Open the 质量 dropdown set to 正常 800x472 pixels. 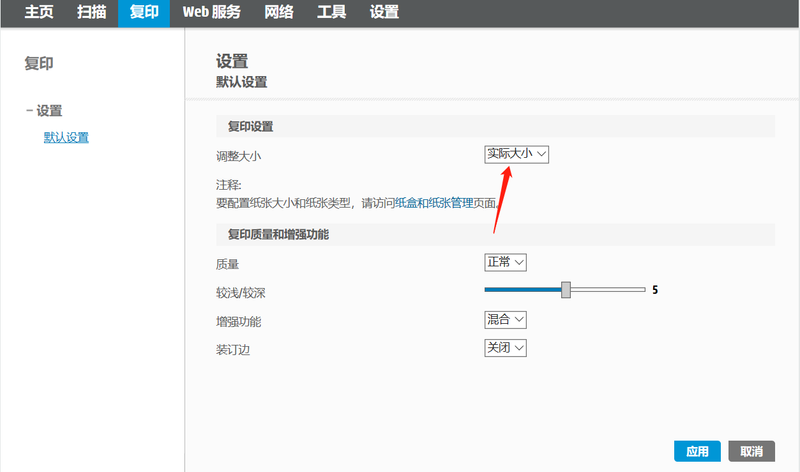(x=505, y=262)
